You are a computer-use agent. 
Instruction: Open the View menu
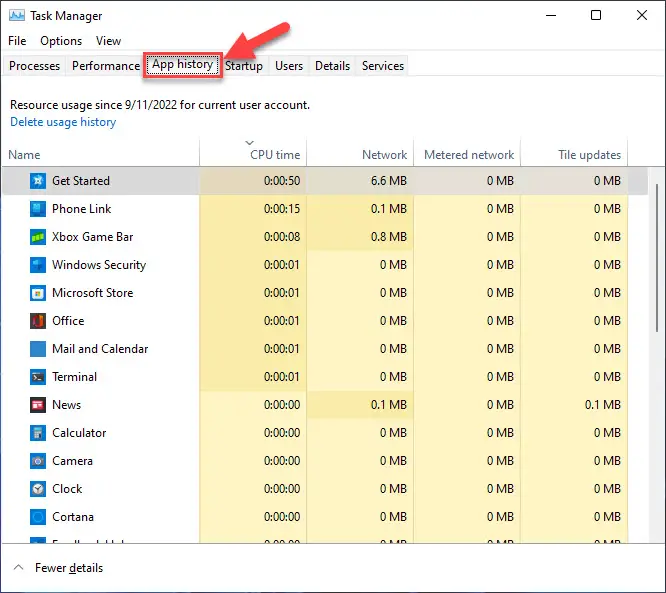[108, 41]
